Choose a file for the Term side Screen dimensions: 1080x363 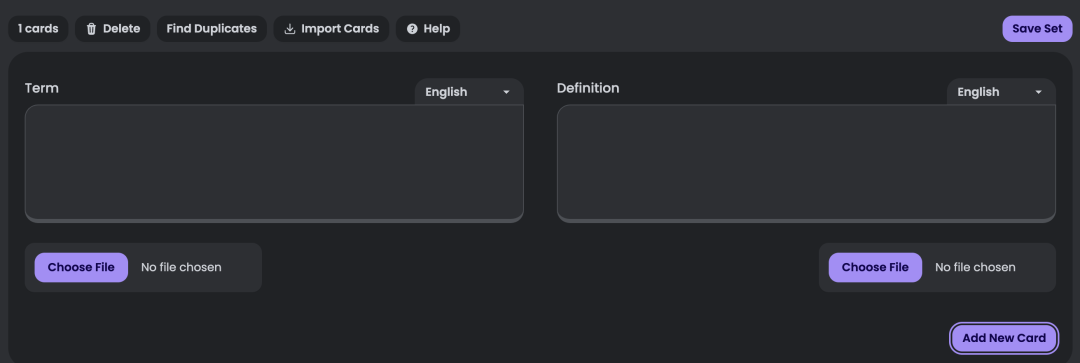pyautogui.click(x=81, y=267)
